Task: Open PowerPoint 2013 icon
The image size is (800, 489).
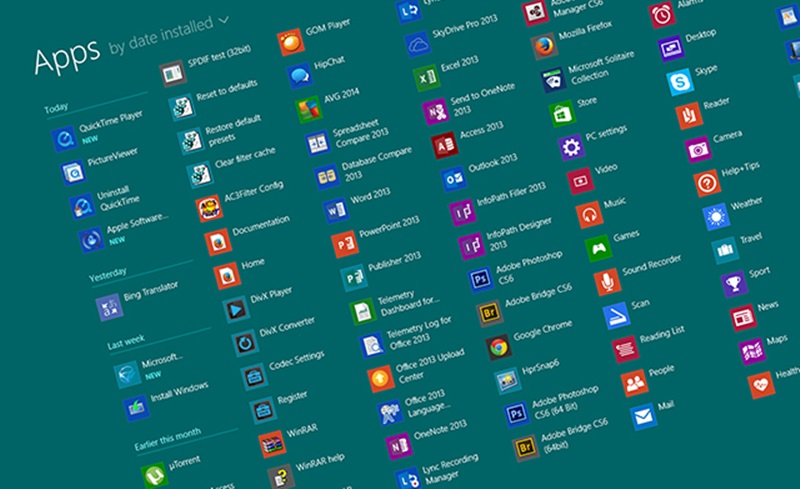Action: [345, 244]
